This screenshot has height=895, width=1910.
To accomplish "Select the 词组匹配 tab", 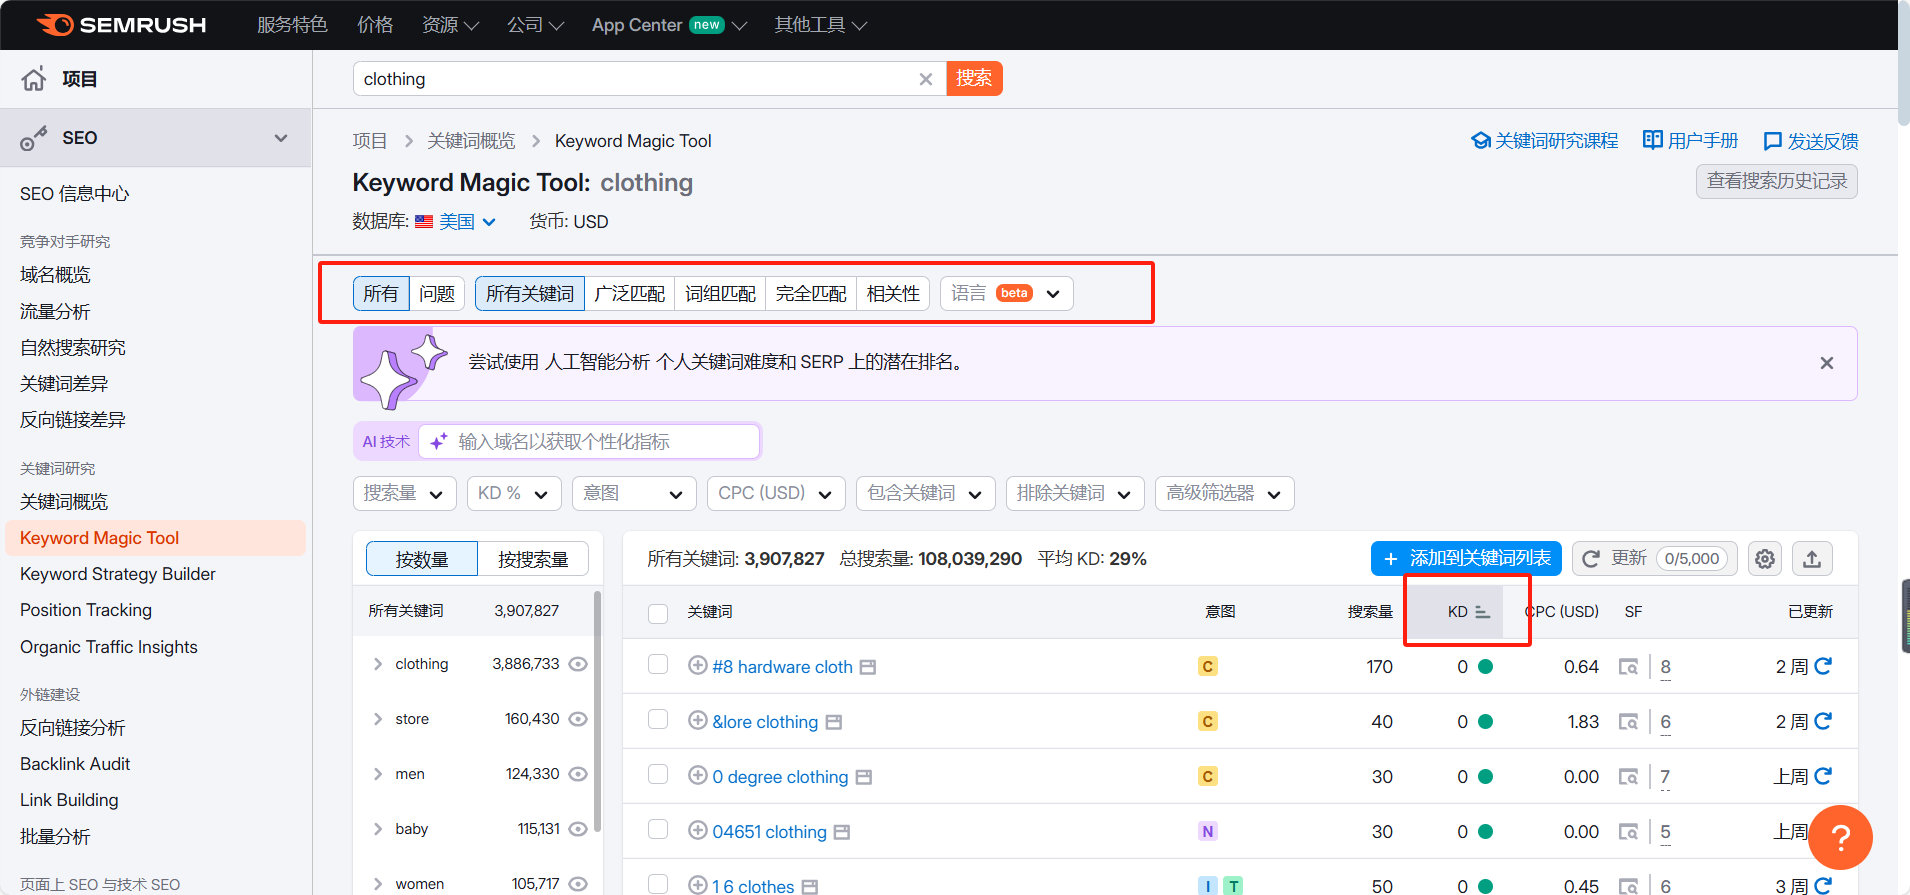I will click(720, 293).
